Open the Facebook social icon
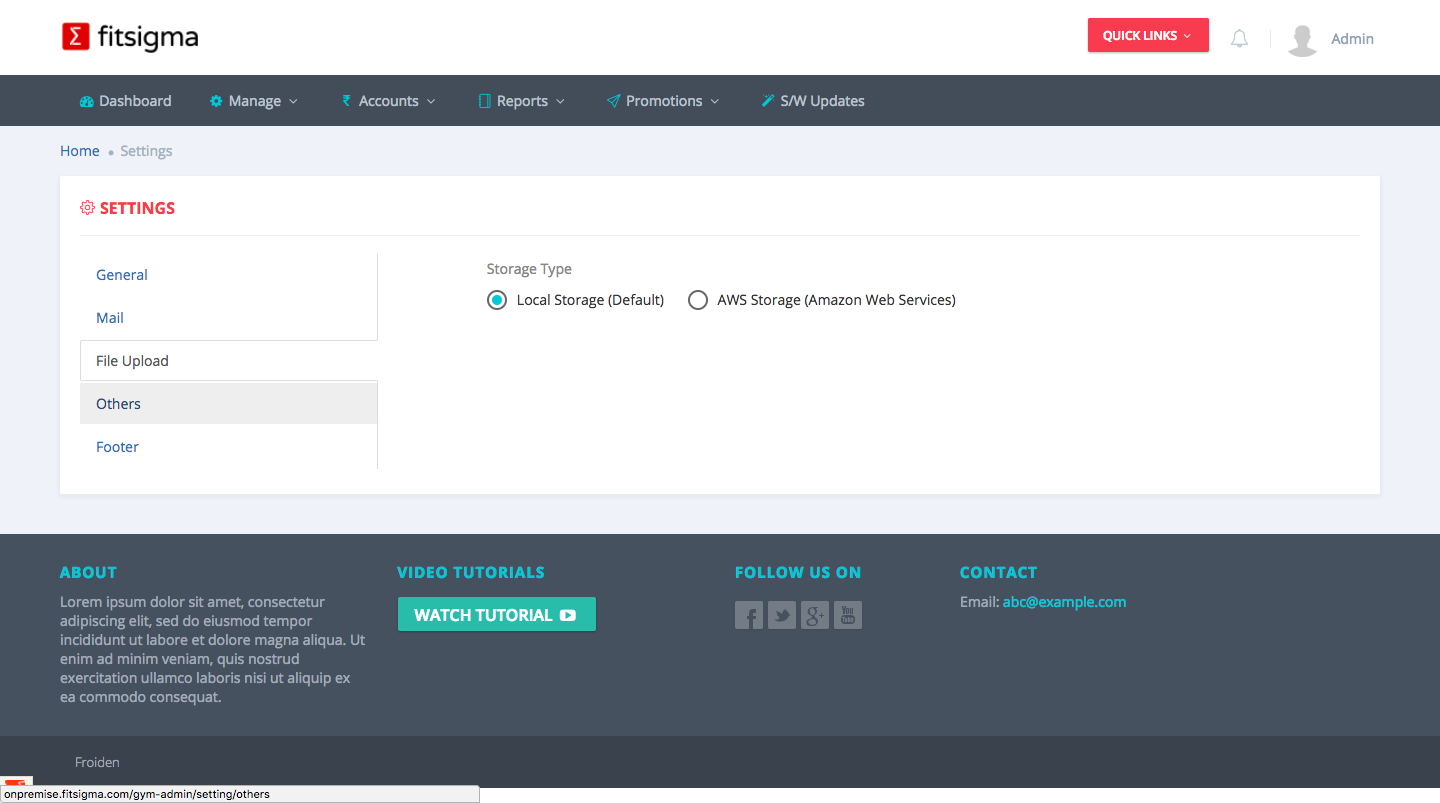 point(749,615)
